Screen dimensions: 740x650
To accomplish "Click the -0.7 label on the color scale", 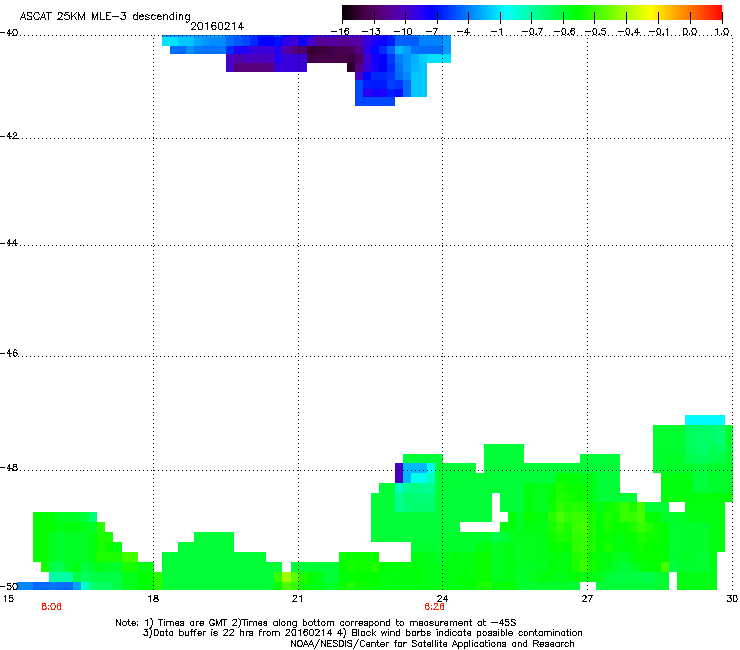I will coord(532,32).
